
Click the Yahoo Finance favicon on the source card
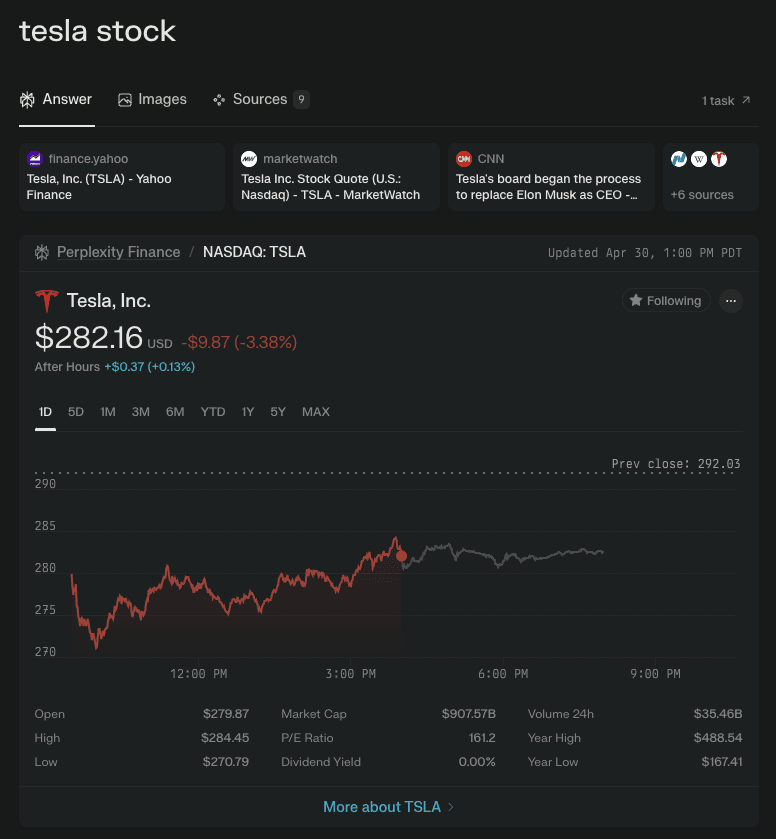(35, 158)
